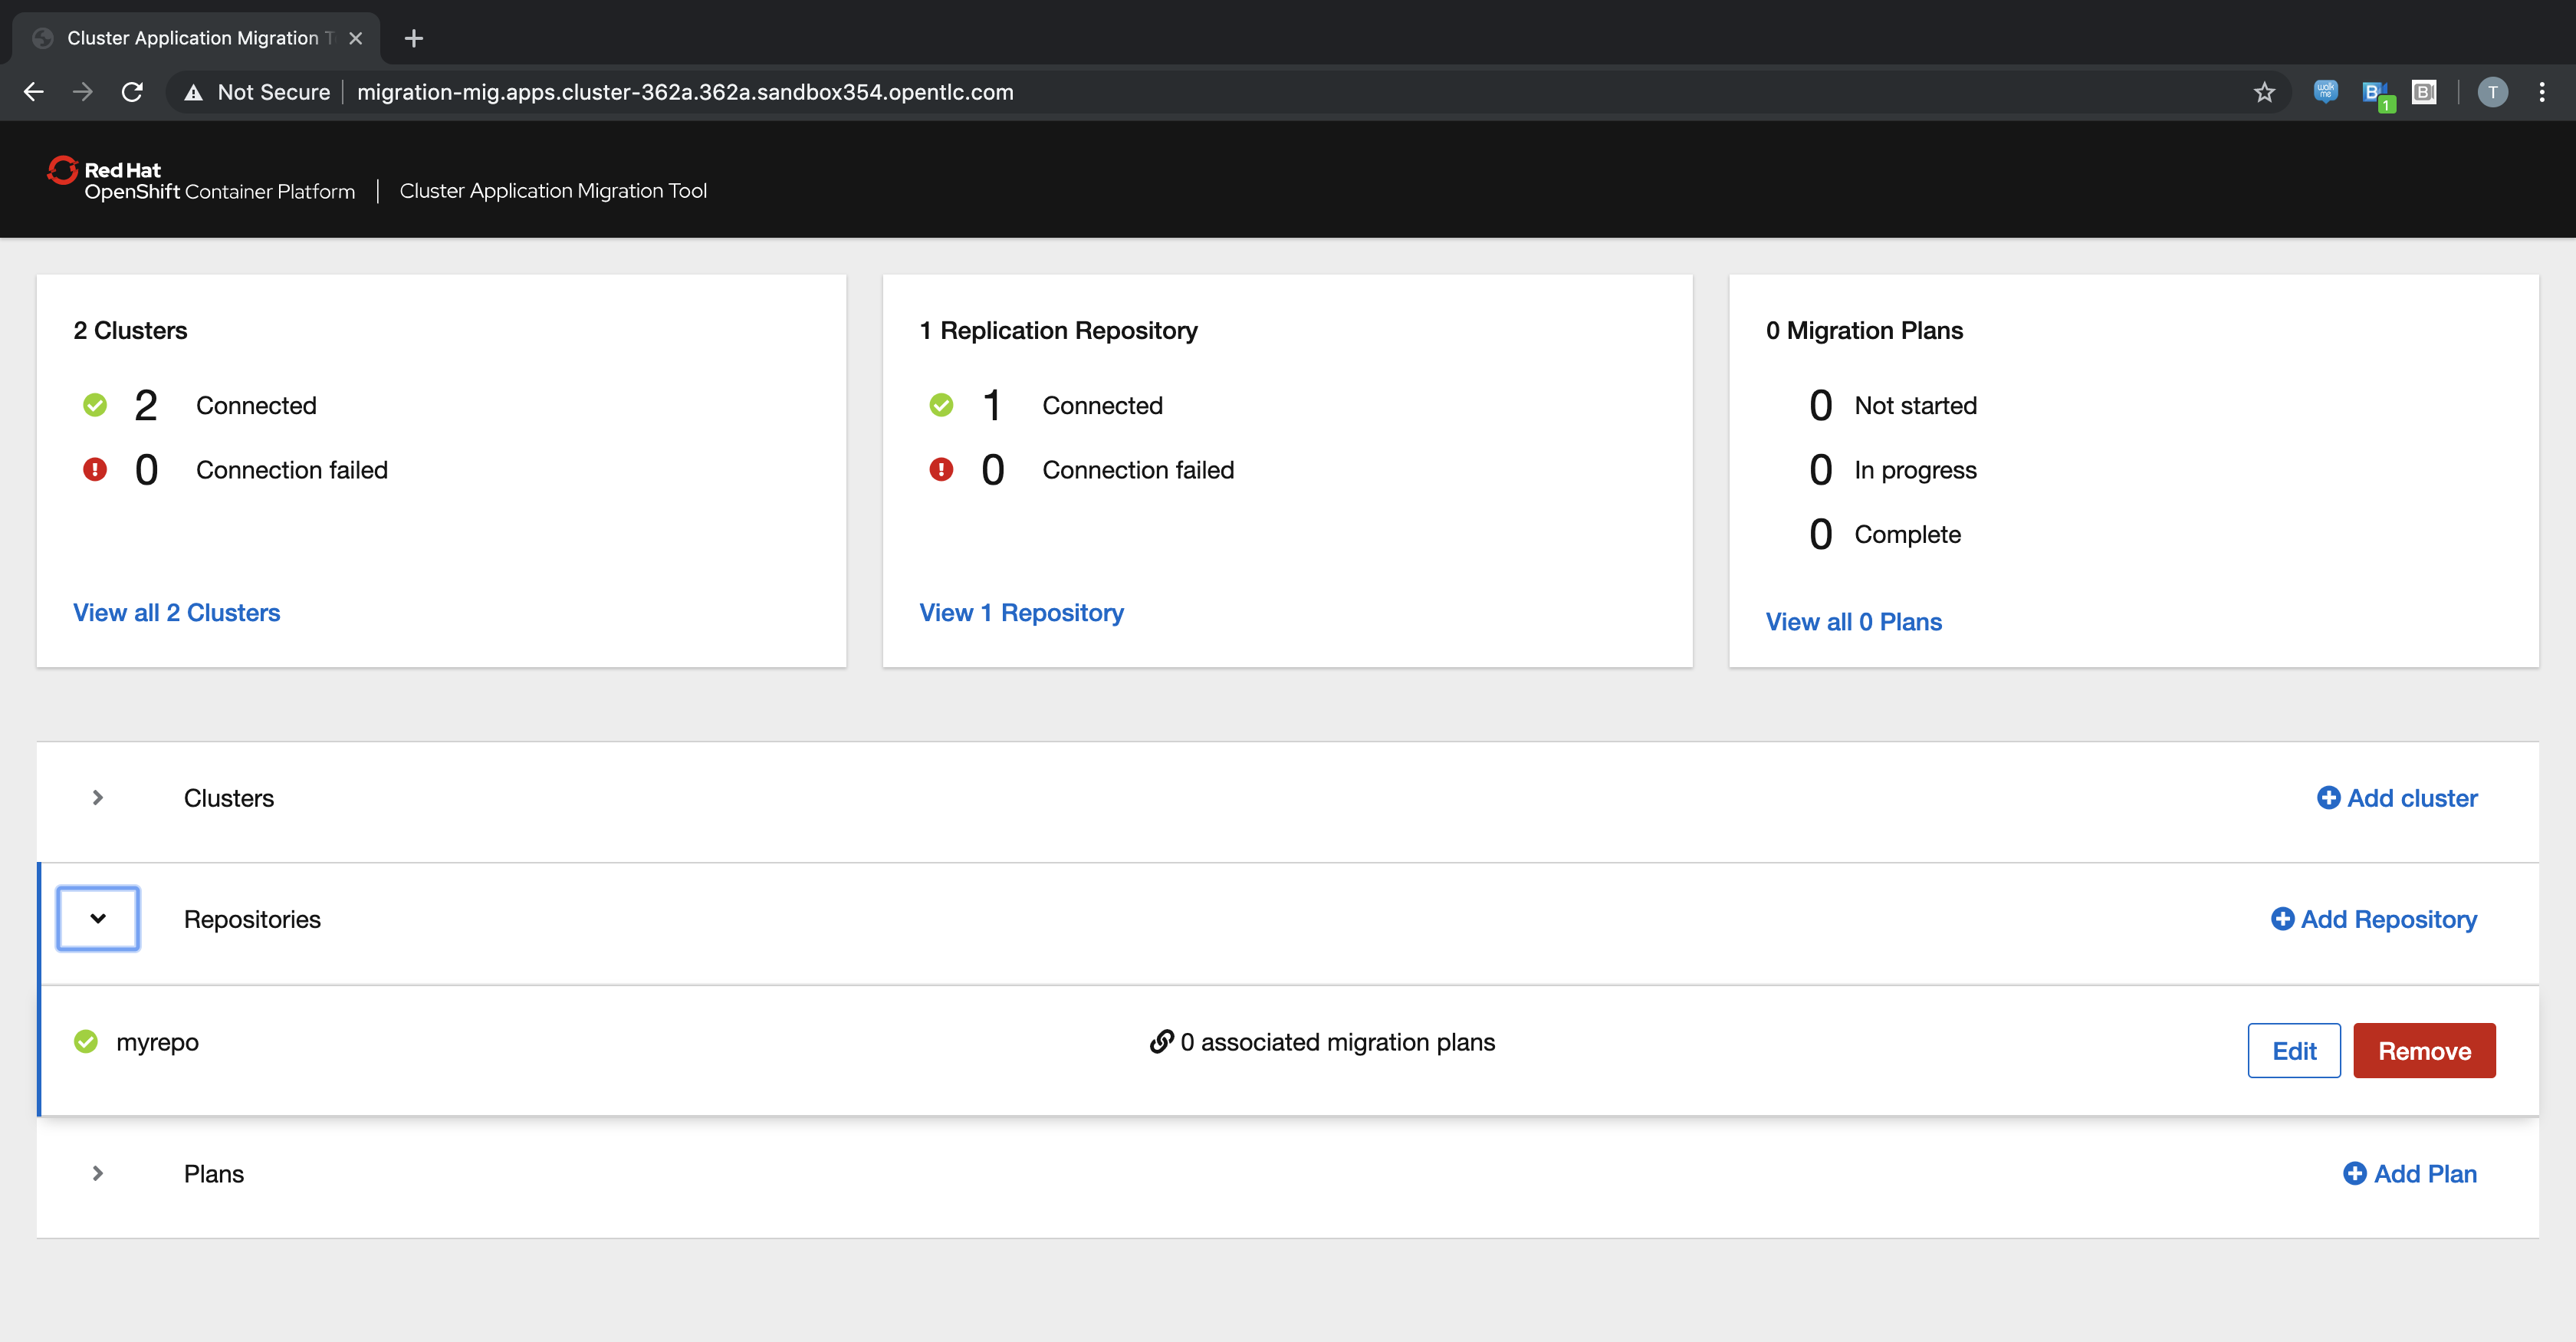The width and height of the screenshot is (2576, 1342).
Task: Open View all 2 Clusters link
Action: pos(177,613)
